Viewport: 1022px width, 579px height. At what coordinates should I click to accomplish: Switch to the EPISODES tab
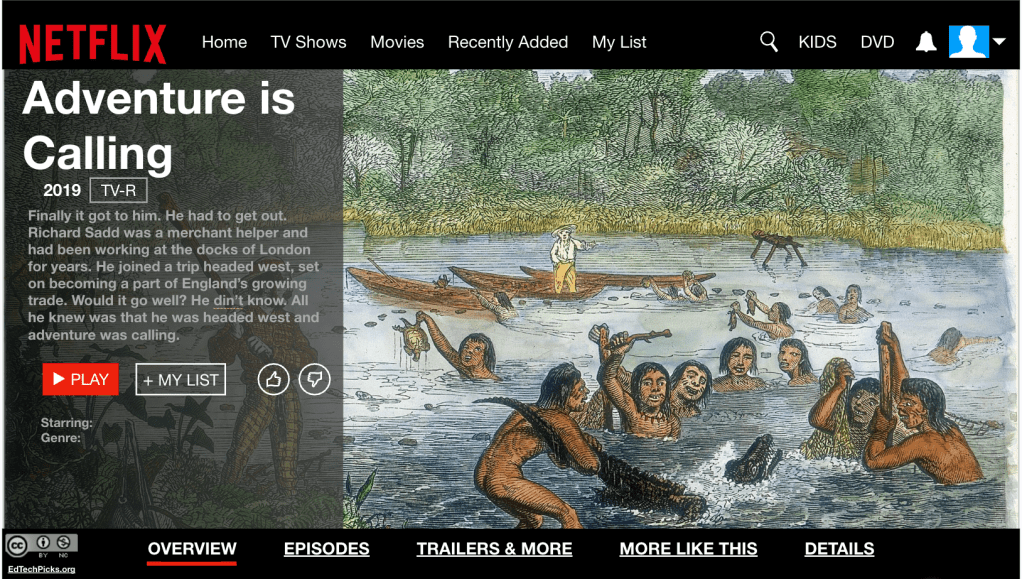(x=327, y=549)
